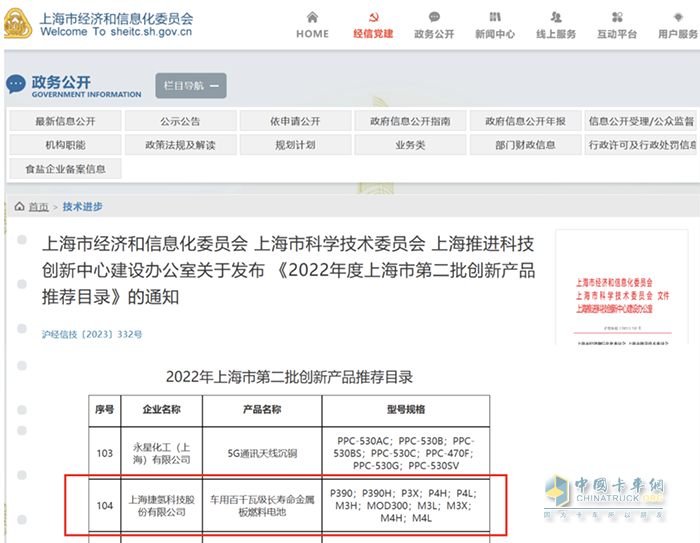Select 最新信息公开 category button
The height and width of the screenshot is (543, 700).
pos(66,121)
